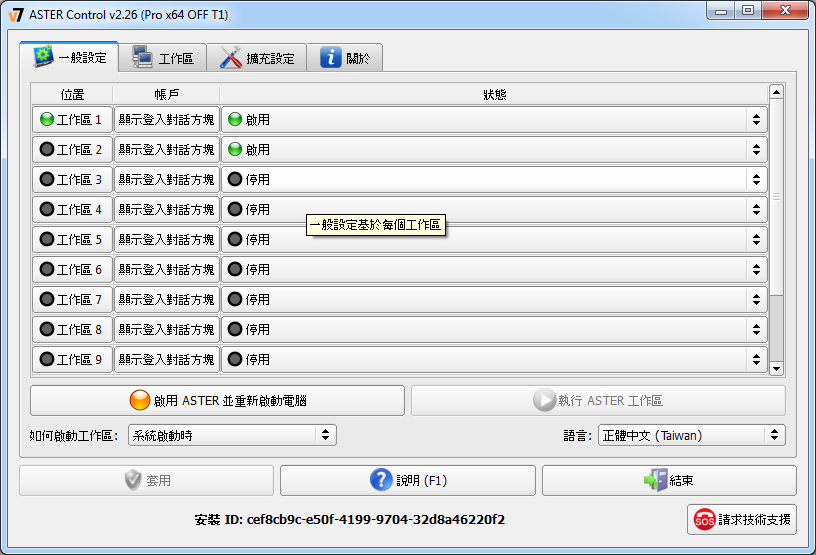Click the 套用 button

point(147,480)
